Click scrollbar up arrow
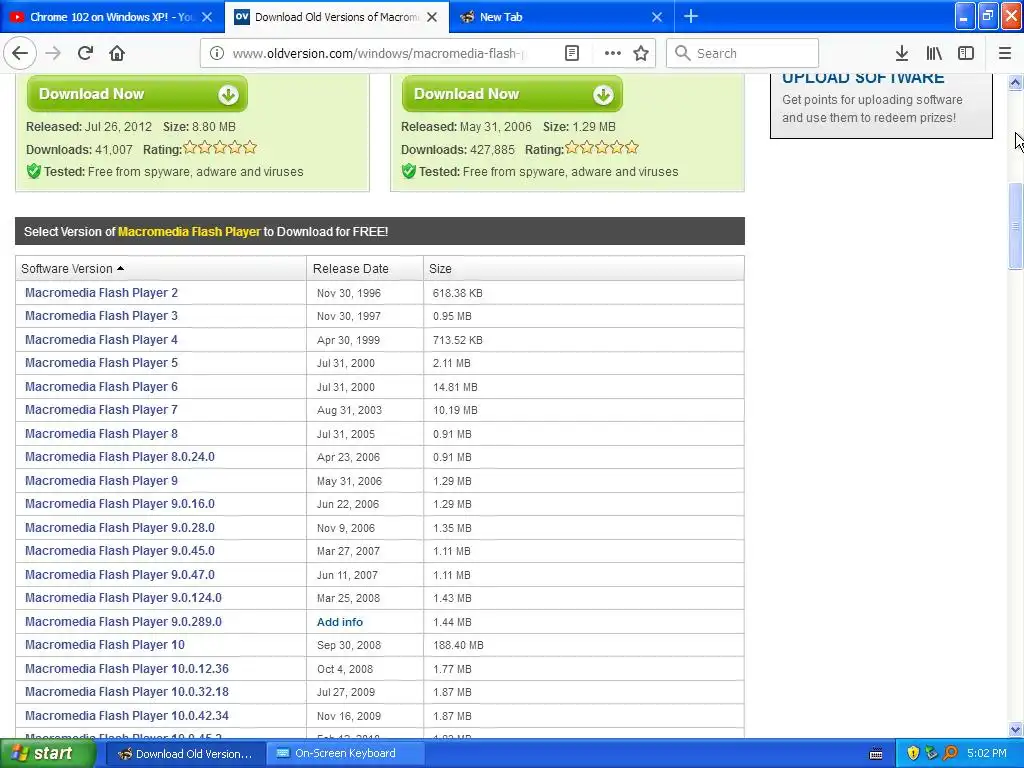The image size is (1024, 768). tap(1015, 82)
